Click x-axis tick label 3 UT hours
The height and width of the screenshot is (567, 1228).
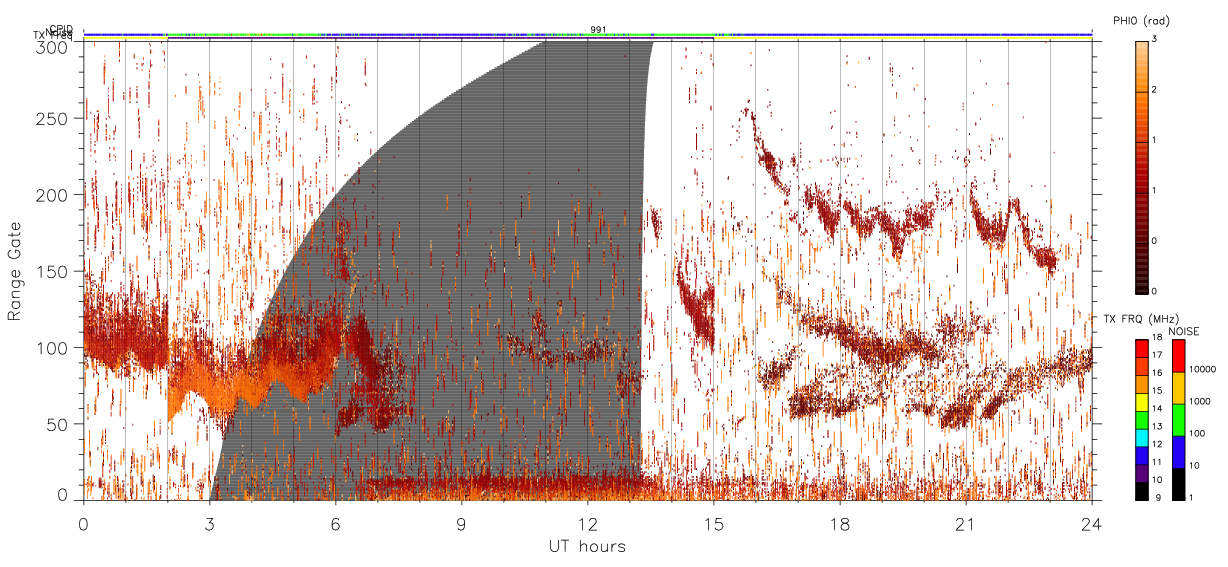click(210, 524)
